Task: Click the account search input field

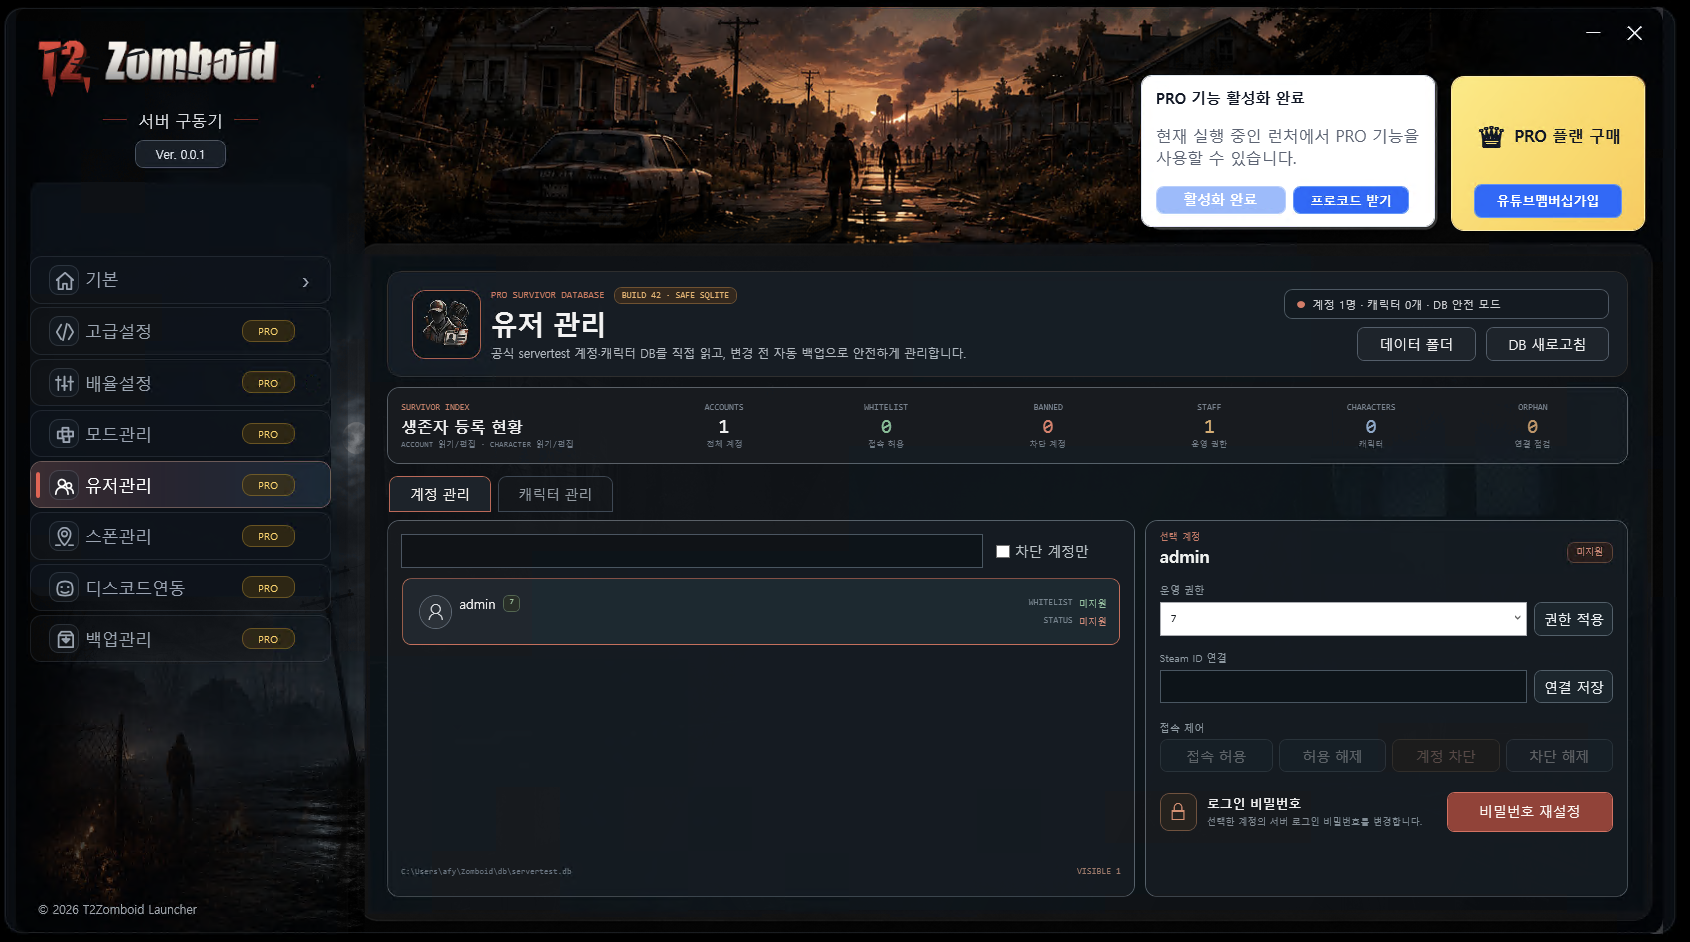Action: (x=691, y=551)
